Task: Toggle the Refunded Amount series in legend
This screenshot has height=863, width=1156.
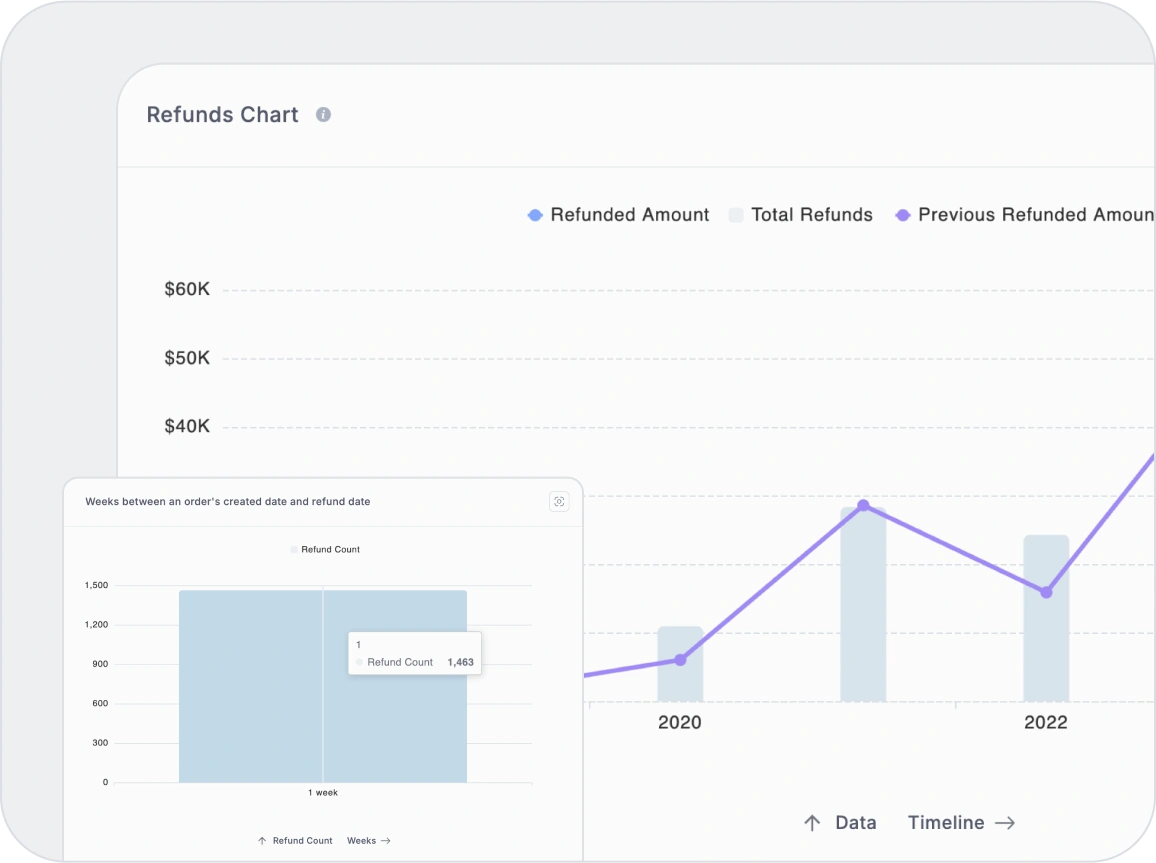Action: [618, 215]
